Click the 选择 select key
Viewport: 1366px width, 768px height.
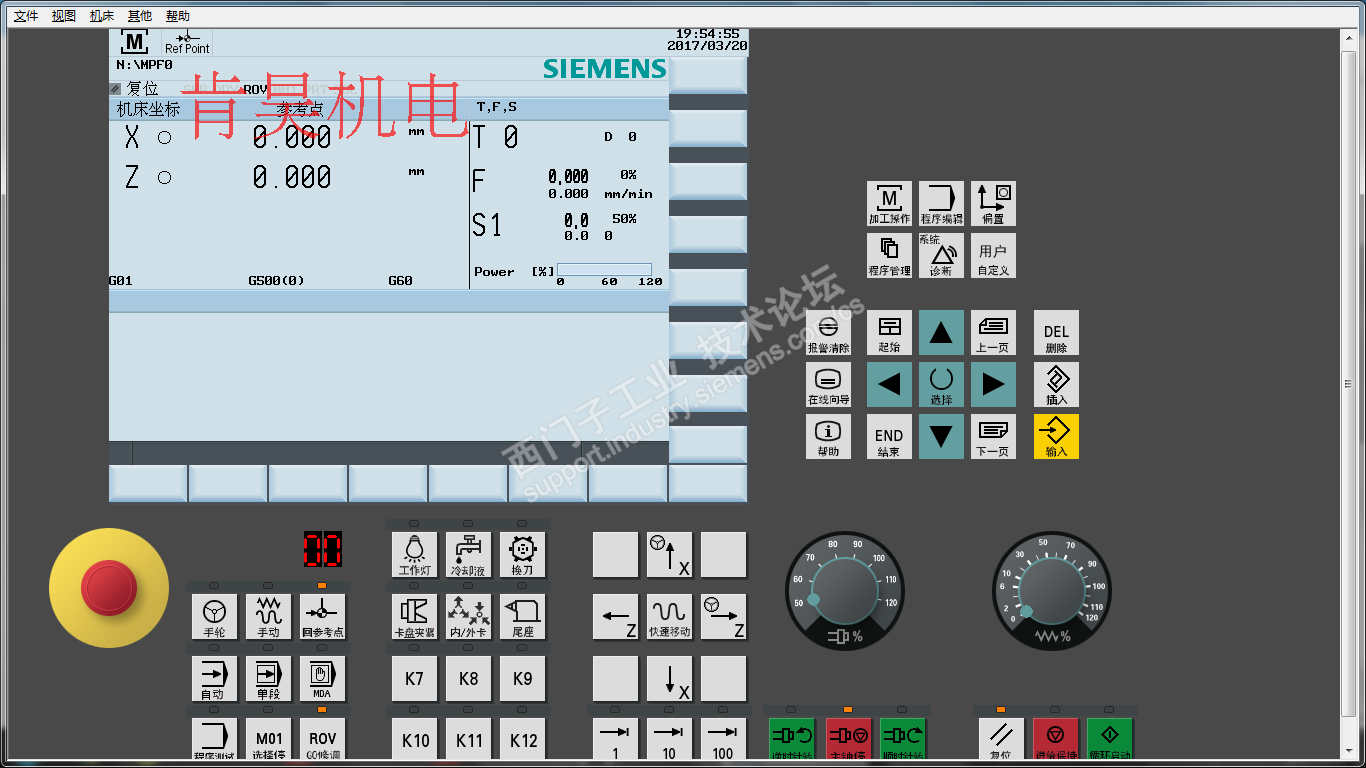(941, 385)
